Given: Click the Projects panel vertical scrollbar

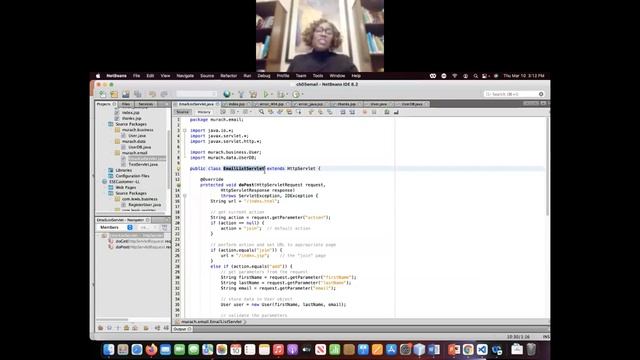Looking at the screenshot, I should [169, 159].
